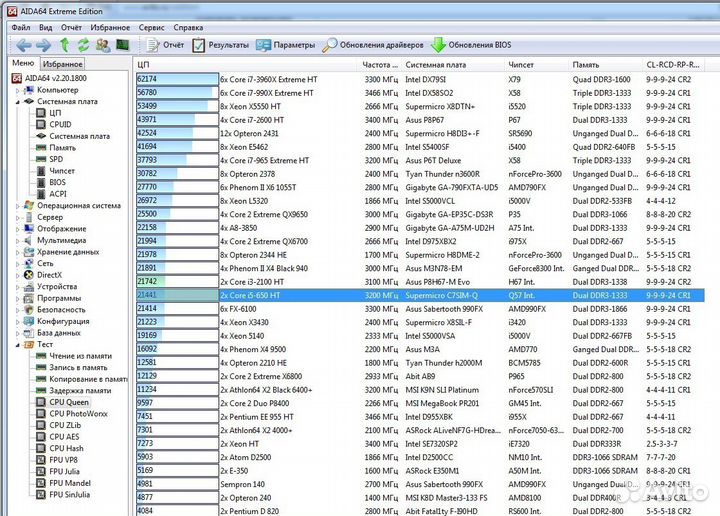Select the Безопасность tree item

(55, 310)
